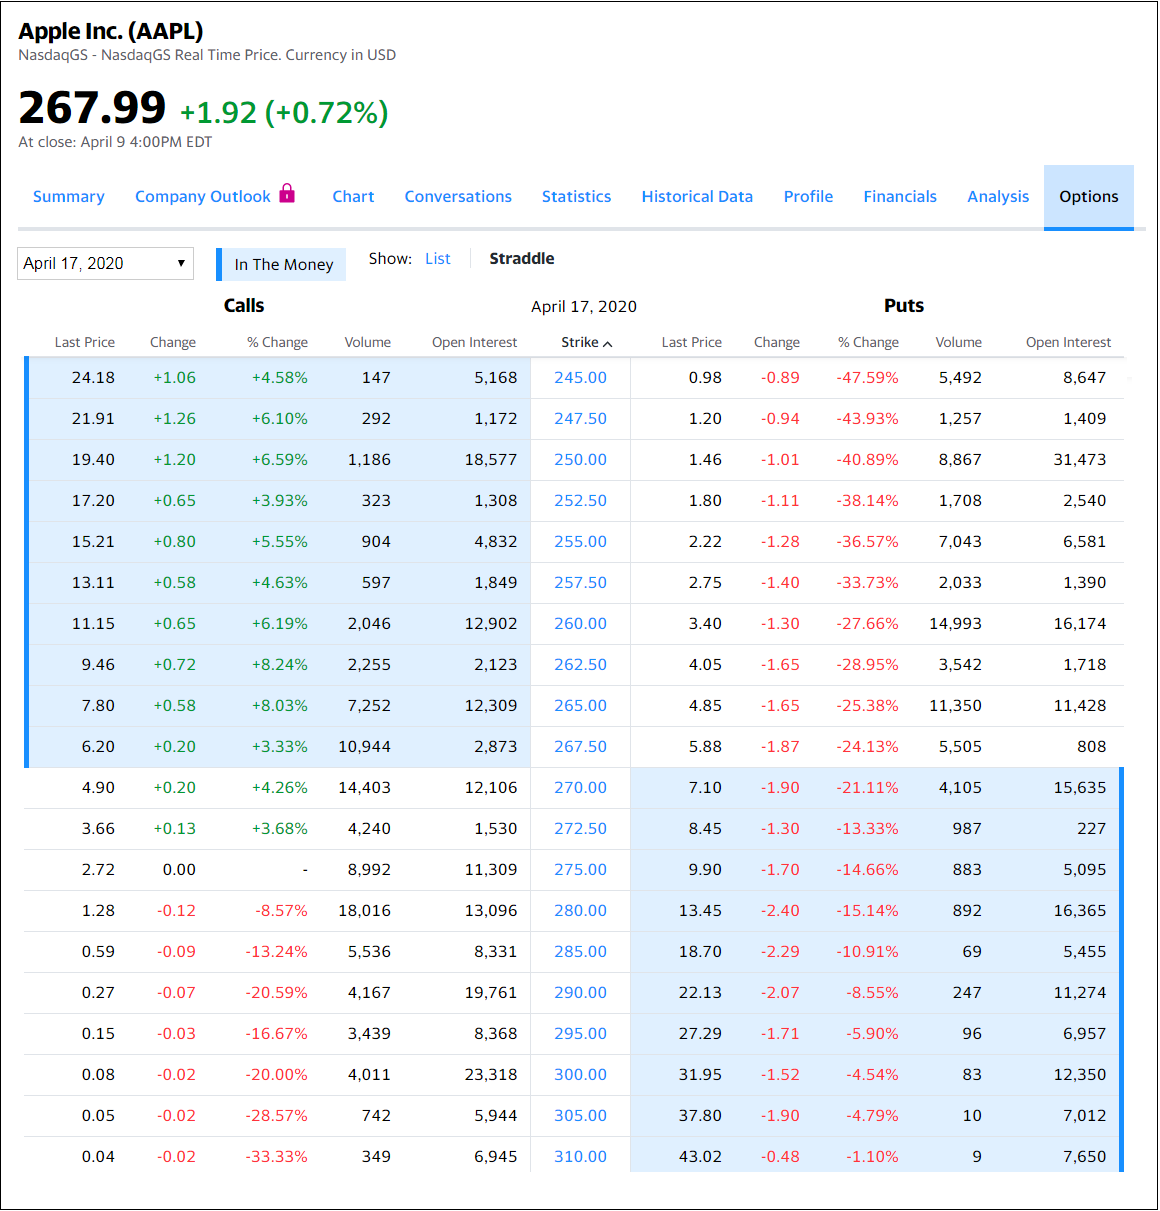This screenshot has width=1160, height=1211.
Task: Sort the table by the Strike header
Action: click(x=580, y=342)
